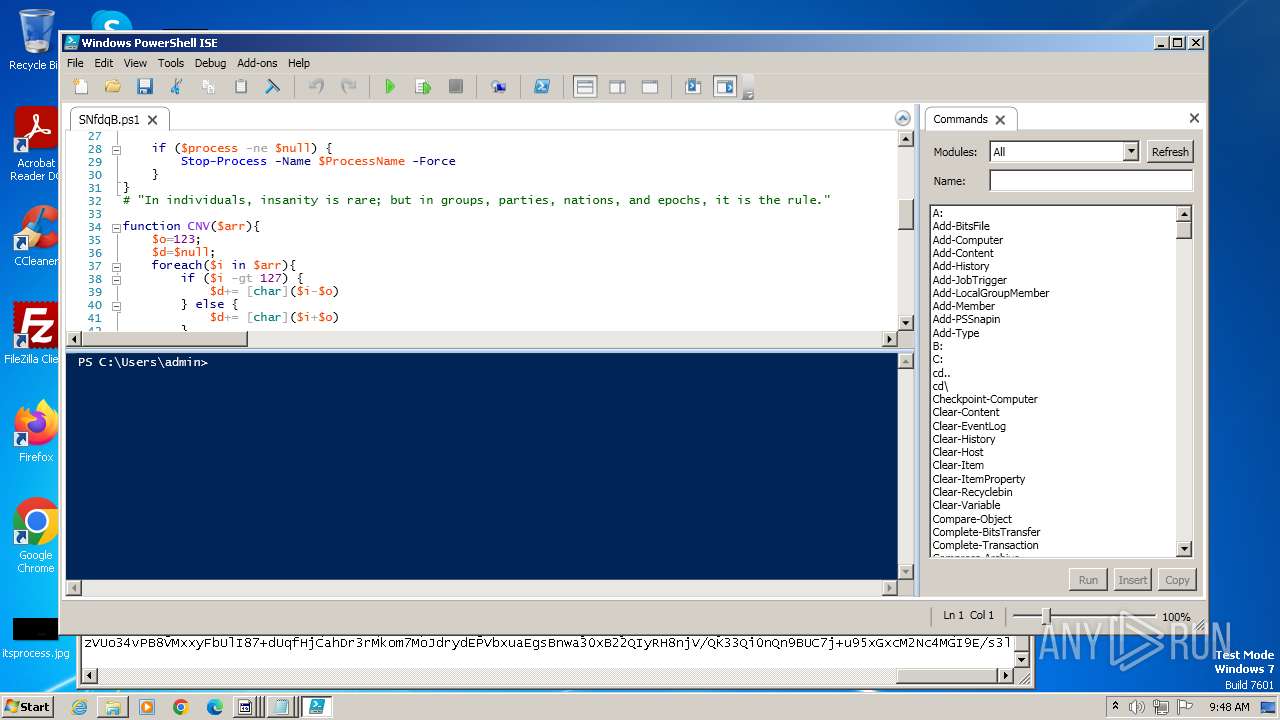
Task: Show script pane maximized layout
Action: coord(649,87)
